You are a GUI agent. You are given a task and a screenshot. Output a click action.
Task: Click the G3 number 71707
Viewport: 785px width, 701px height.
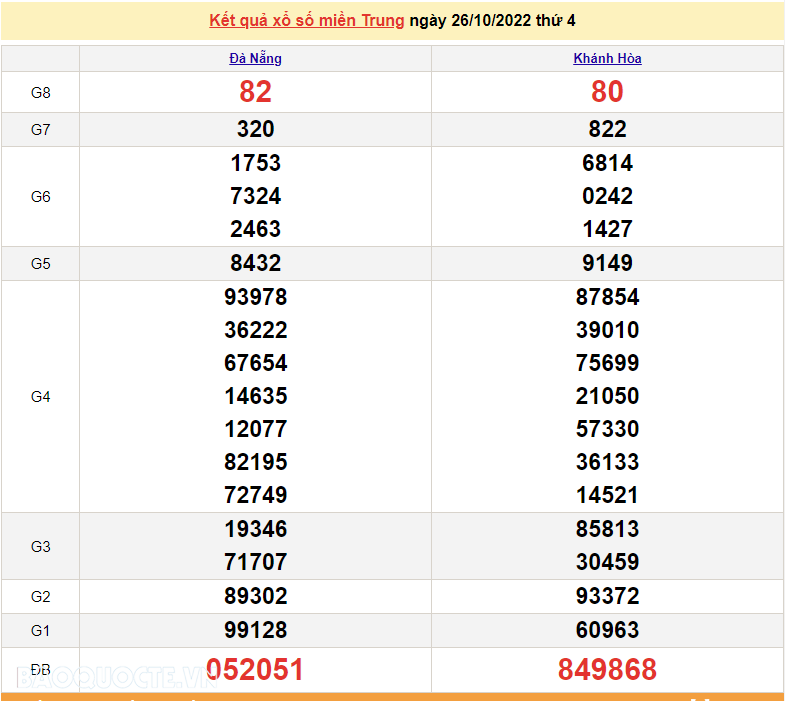click(x=255, y=562)
